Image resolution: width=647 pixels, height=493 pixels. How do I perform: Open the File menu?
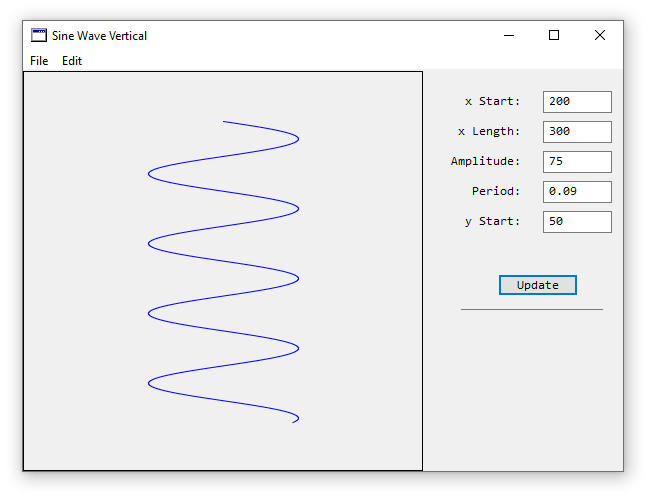point(39,61)
